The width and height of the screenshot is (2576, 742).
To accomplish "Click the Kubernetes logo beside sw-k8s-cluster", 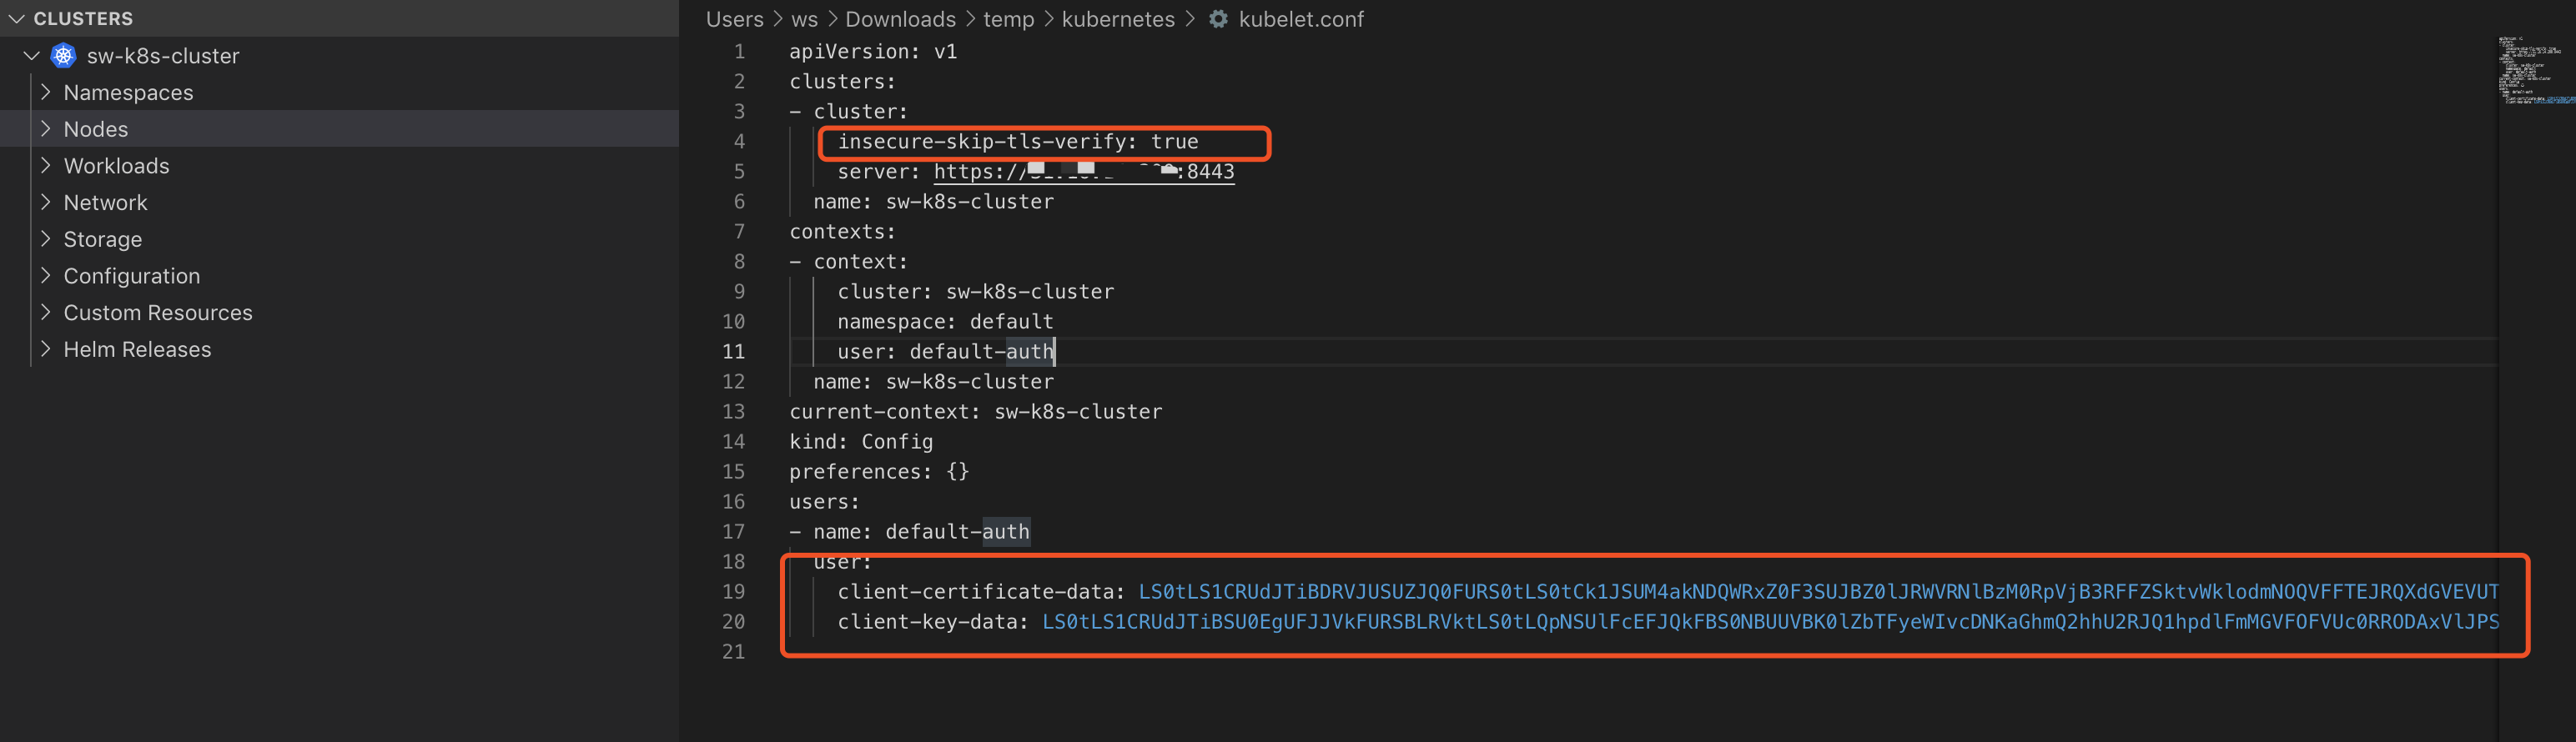I will pyautogui.click(x=62, y=55).
